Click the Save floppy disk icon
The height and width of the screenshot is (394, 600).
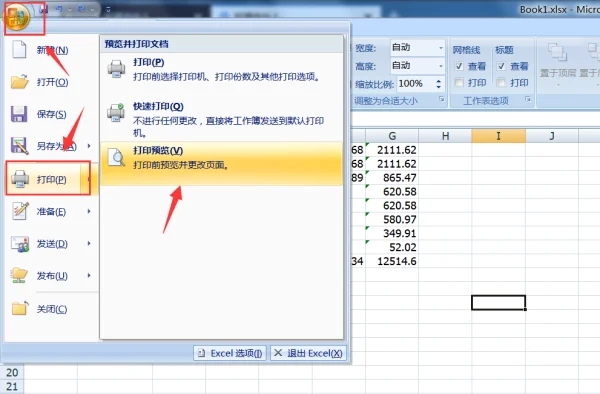pyautogui.click(x=19, y=114)
